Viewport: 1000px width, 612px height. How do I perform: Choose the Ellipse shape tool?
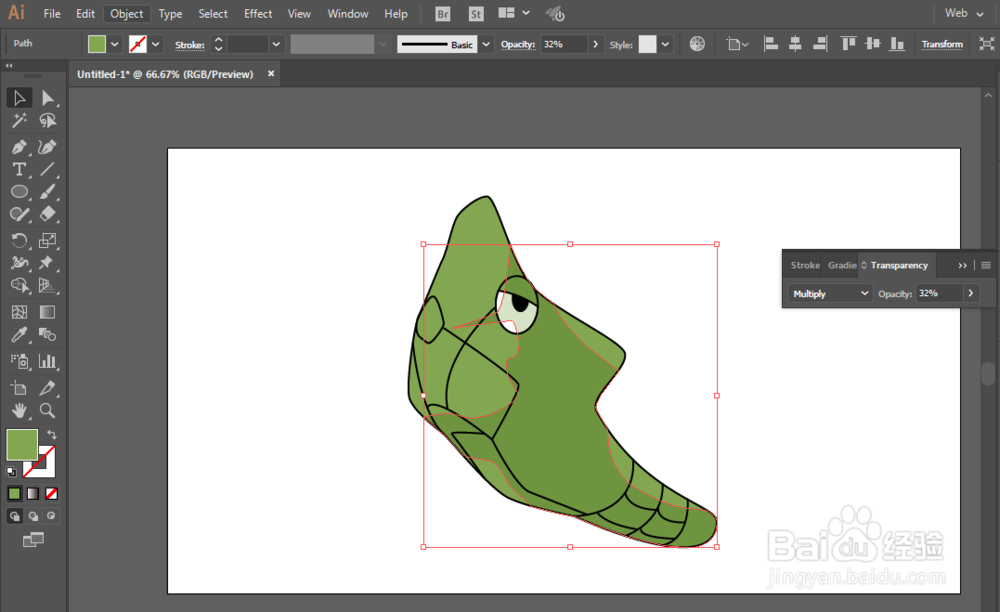[19, 191]
